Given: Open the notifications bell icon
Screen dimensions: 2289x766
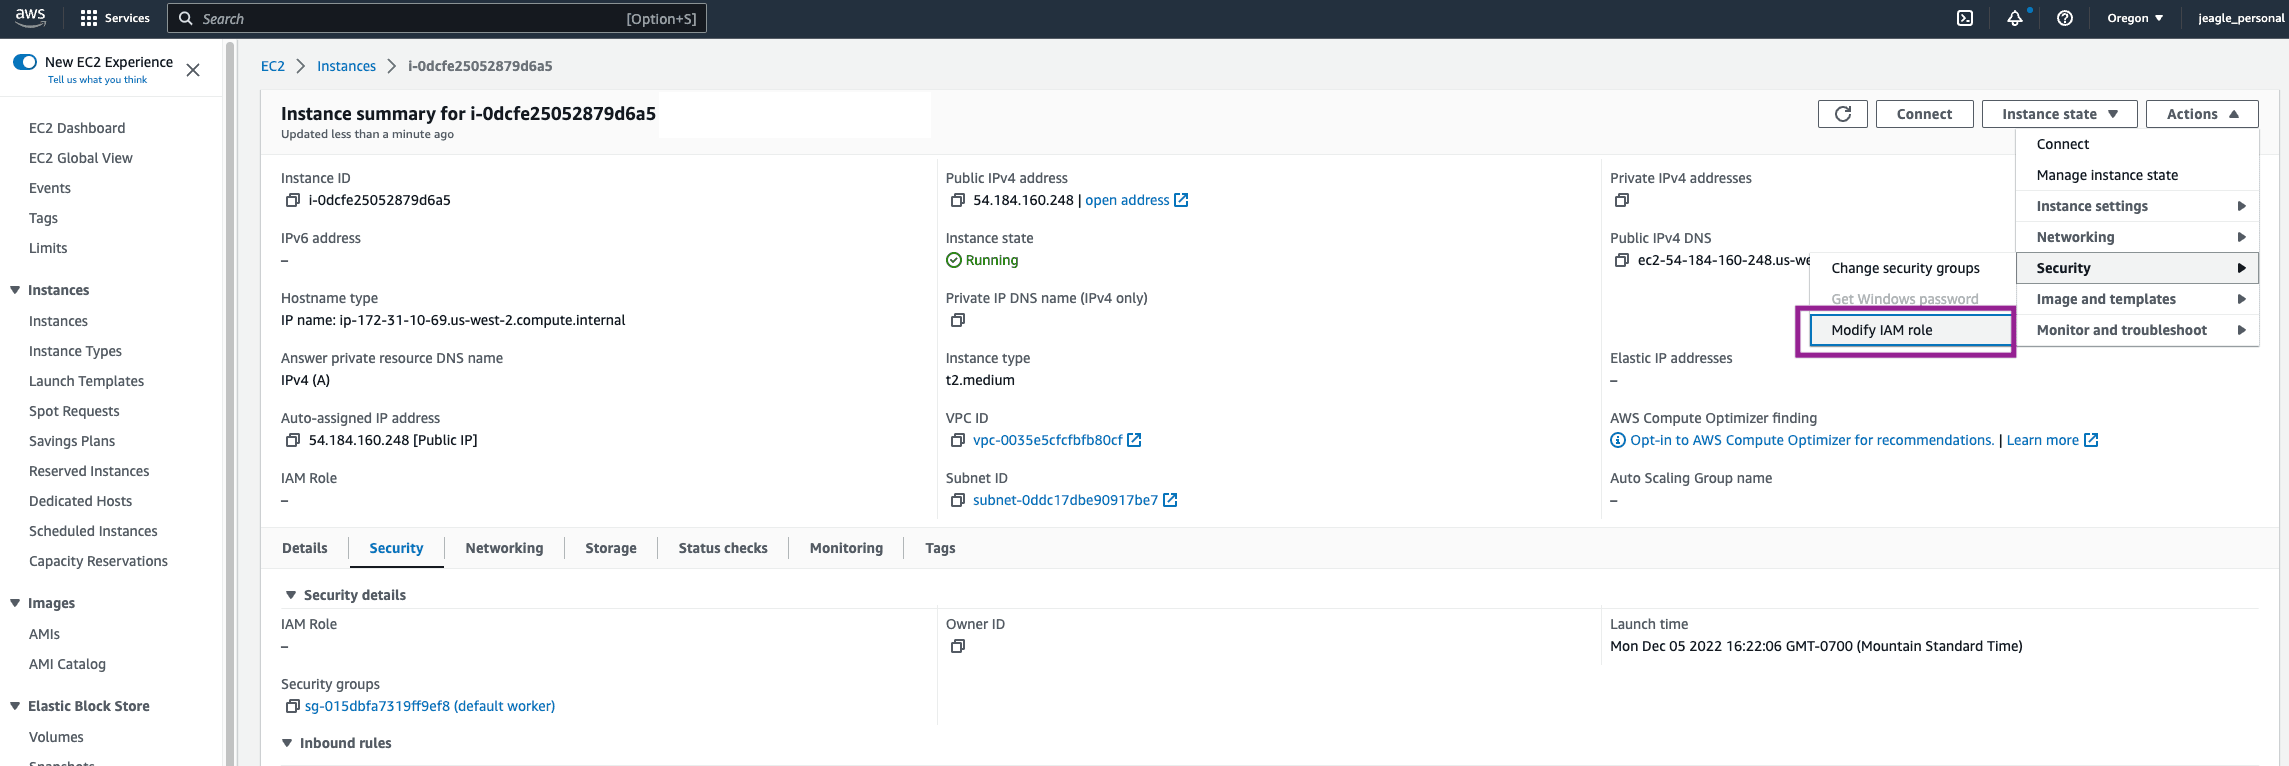Looking at the screenshot, I should 2014,18.
